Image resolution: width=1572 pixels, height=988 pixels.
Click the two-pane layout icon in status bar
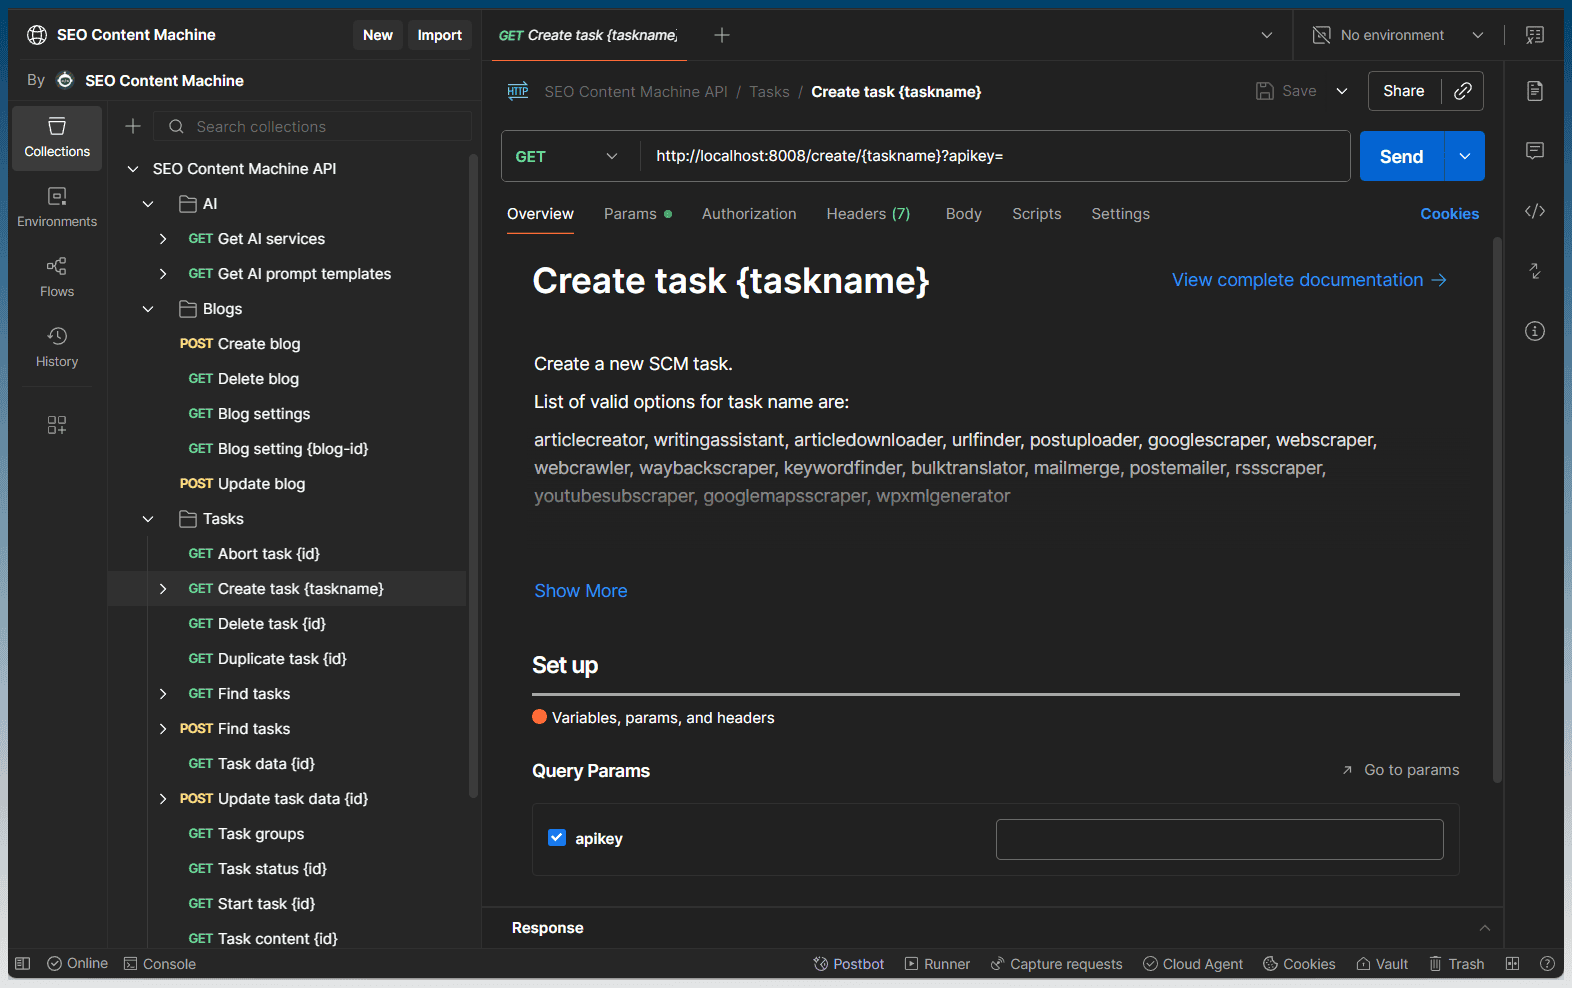tap(1512, 964)
